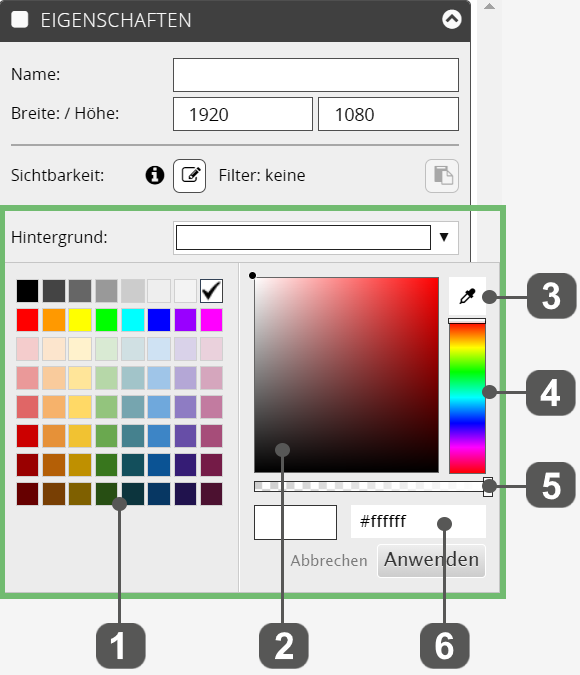Select the checked white color swatch
Image resolution: width=580 pixels, height=675 pixels.
[211, 291]
